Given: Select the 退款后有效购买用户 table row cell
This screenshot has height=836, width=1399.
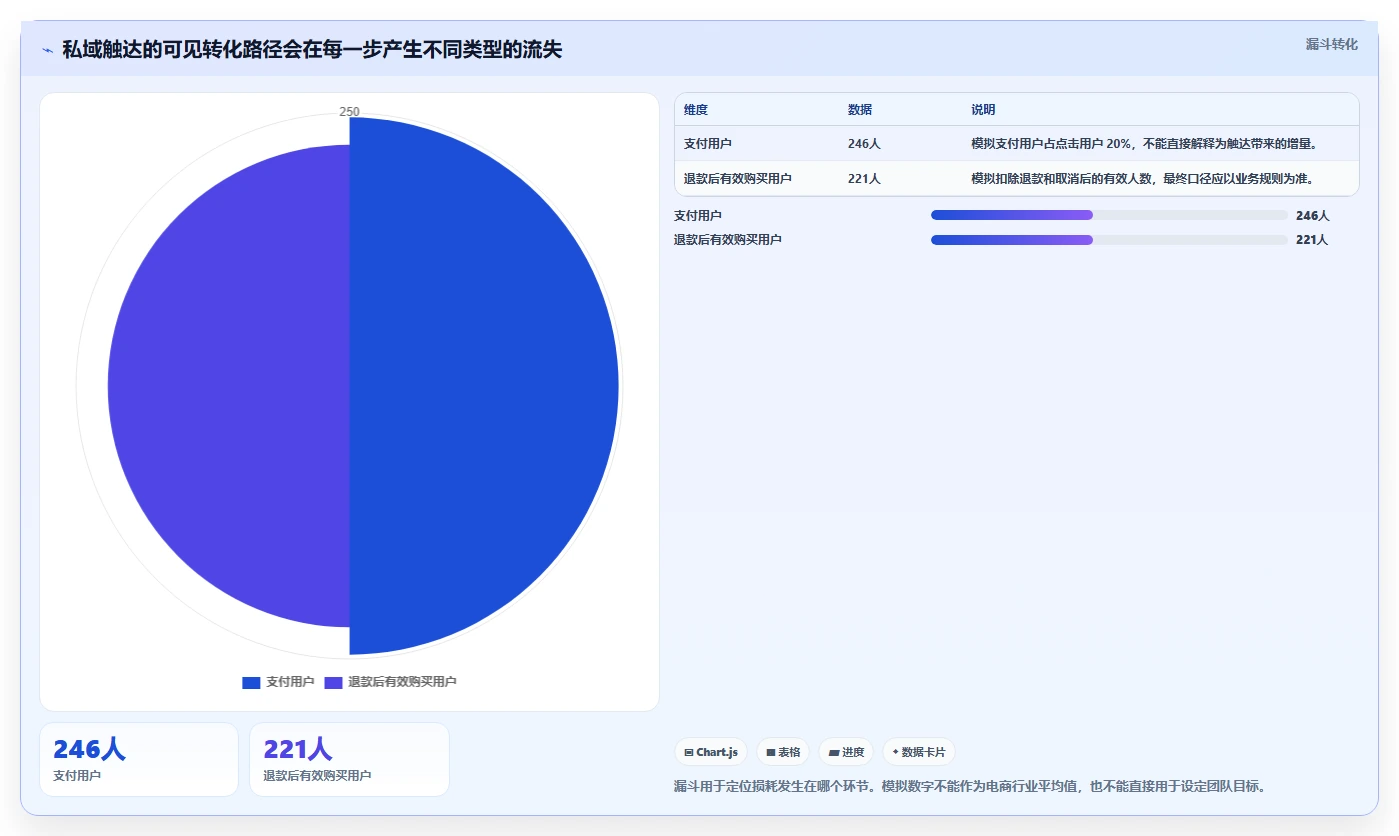Looking at the screenshot, I should (738, 179).
